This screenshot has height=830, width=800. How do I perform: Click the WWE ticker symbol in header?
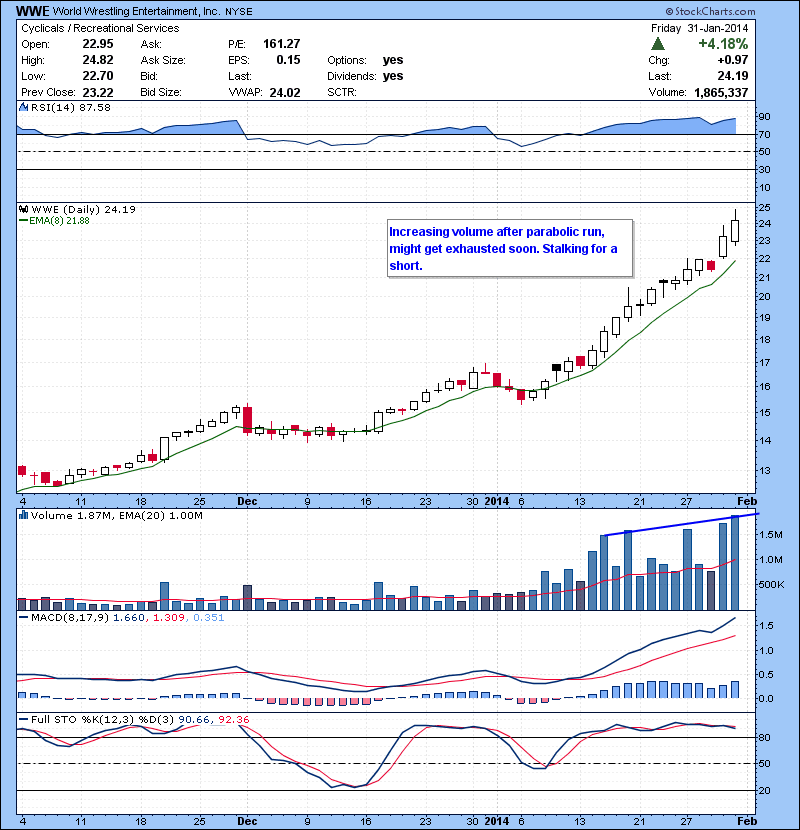(33, 11)
